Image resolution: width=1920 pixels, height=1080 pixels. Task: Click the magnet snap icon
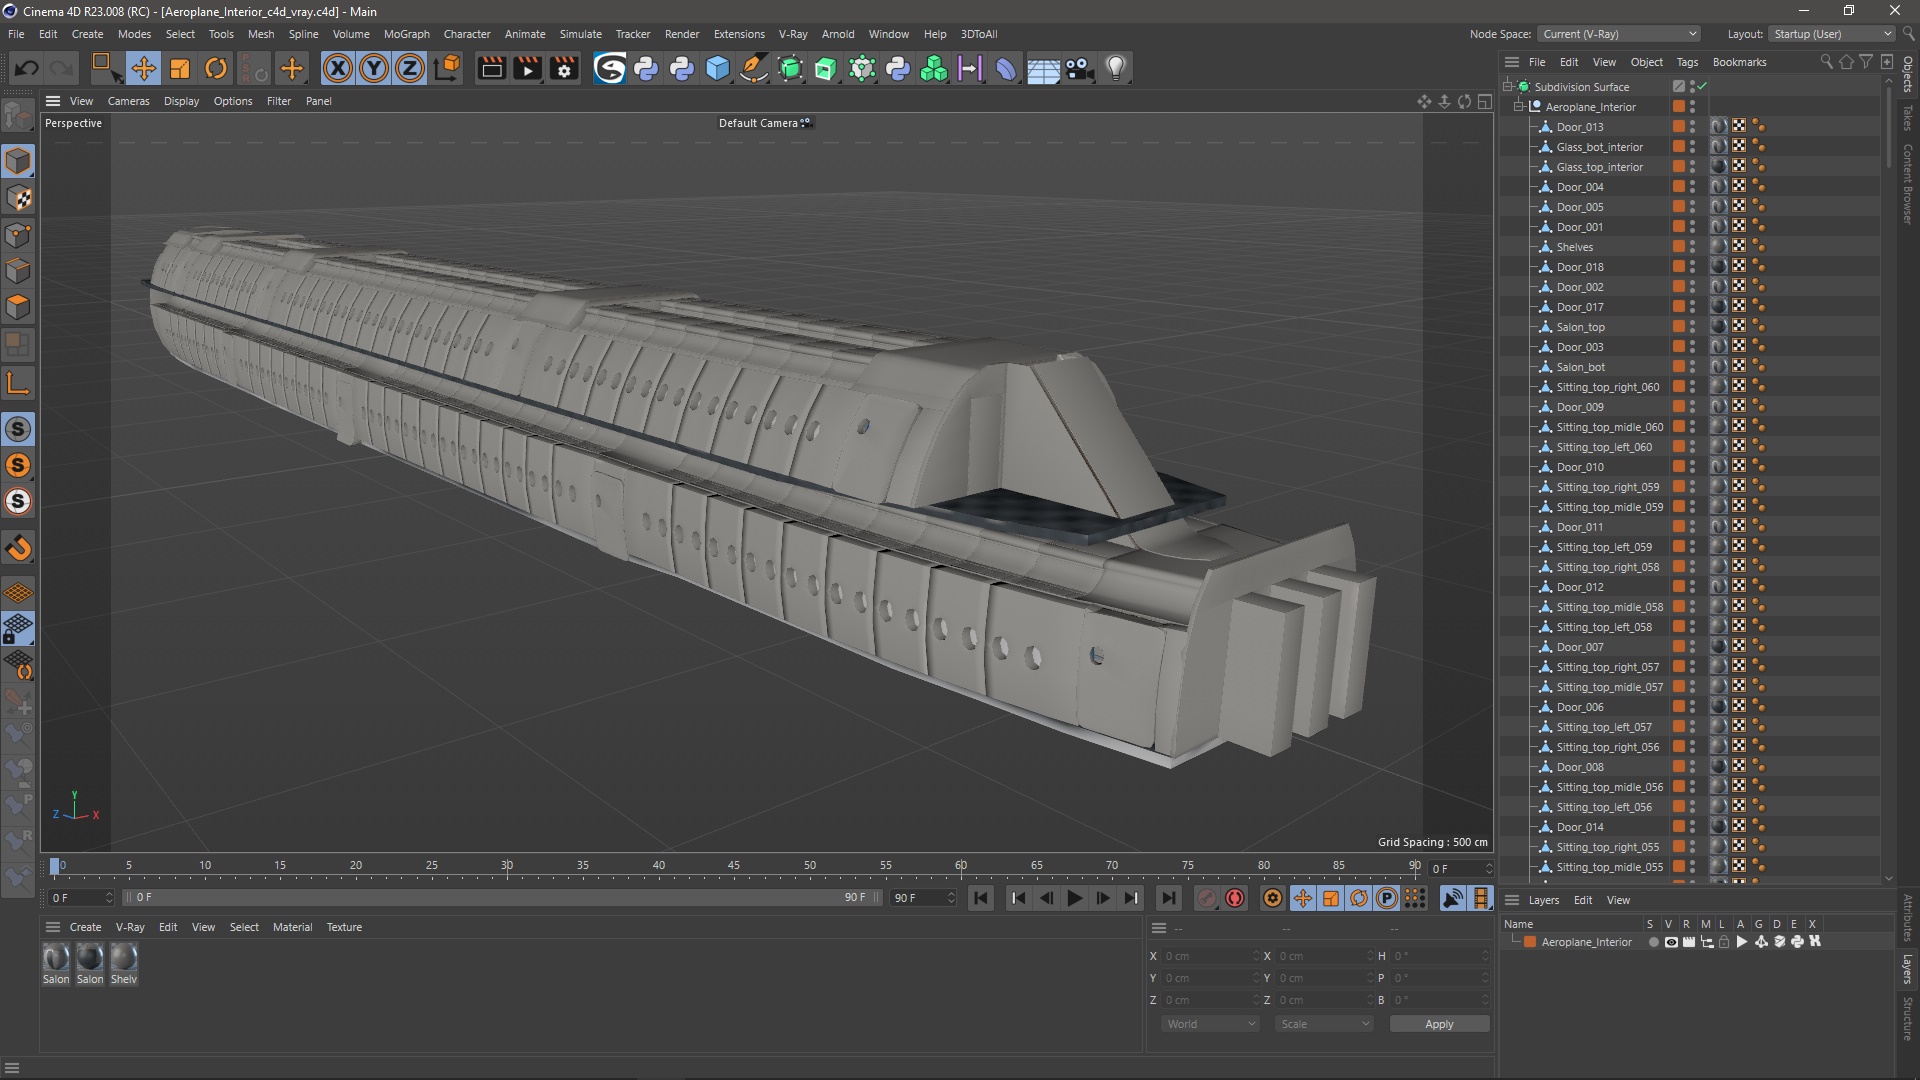(18, 548)
